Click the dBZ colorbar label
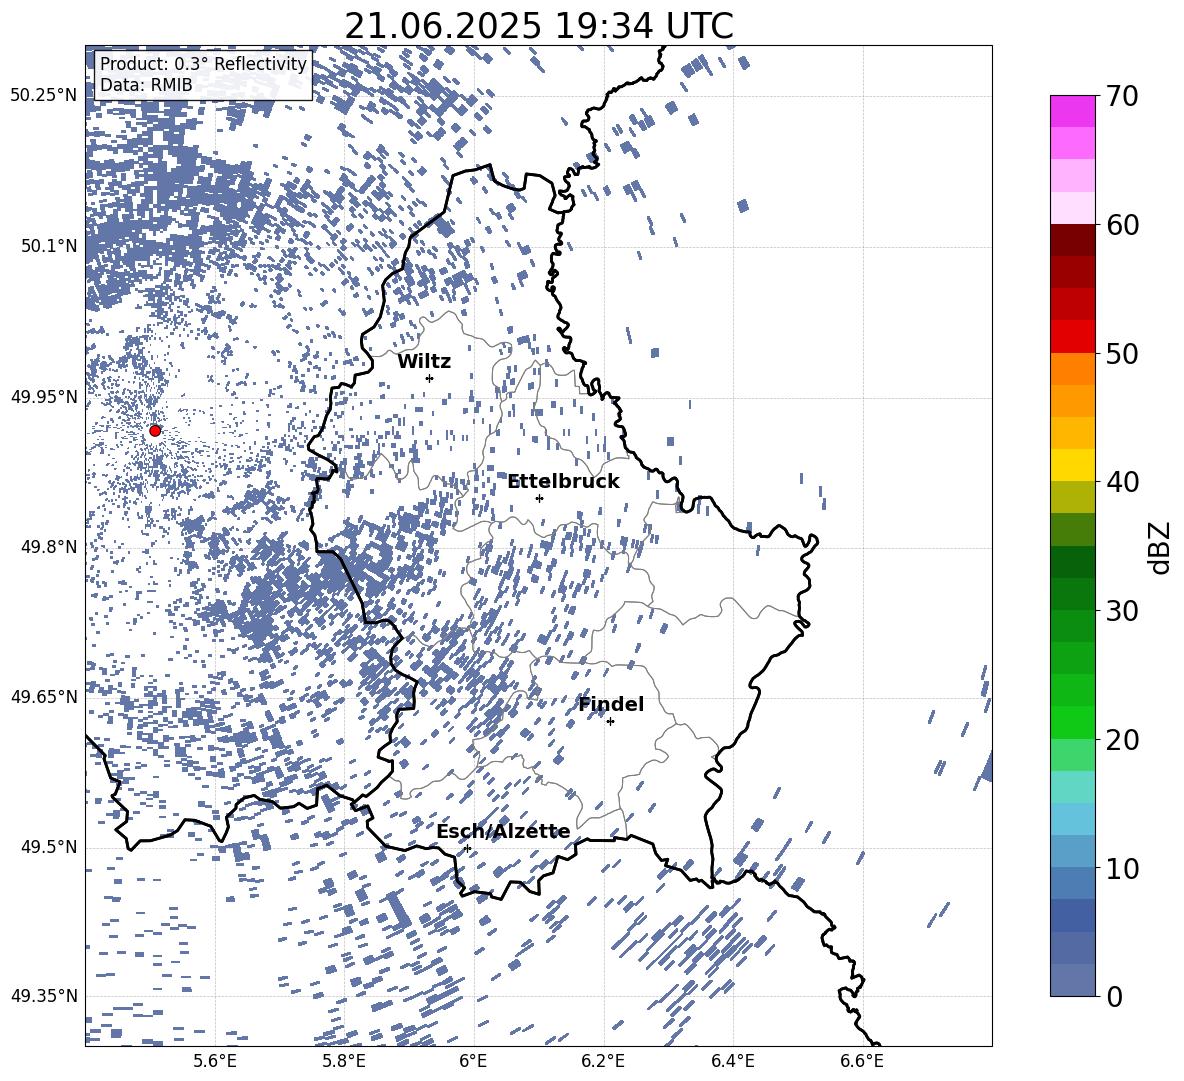The width and height of the screenshot is (1184, 1081). point(1161,547)
